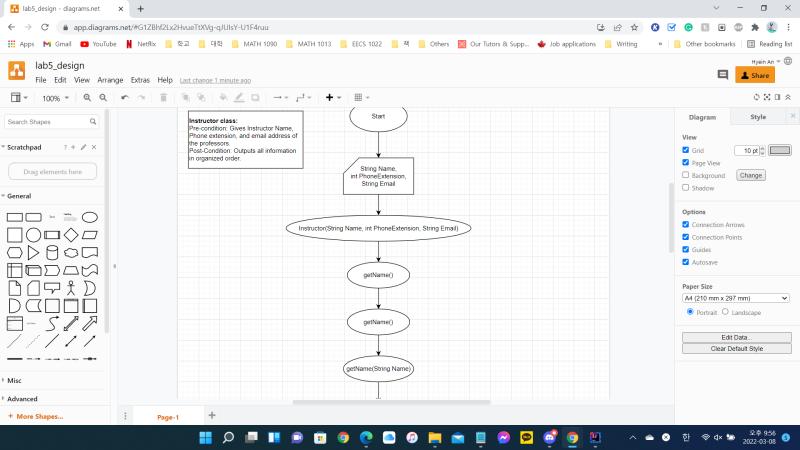Click the grid color swatch
Image resolution: width=800 pixels, height=450 pixels.
(x=780, y=150)
